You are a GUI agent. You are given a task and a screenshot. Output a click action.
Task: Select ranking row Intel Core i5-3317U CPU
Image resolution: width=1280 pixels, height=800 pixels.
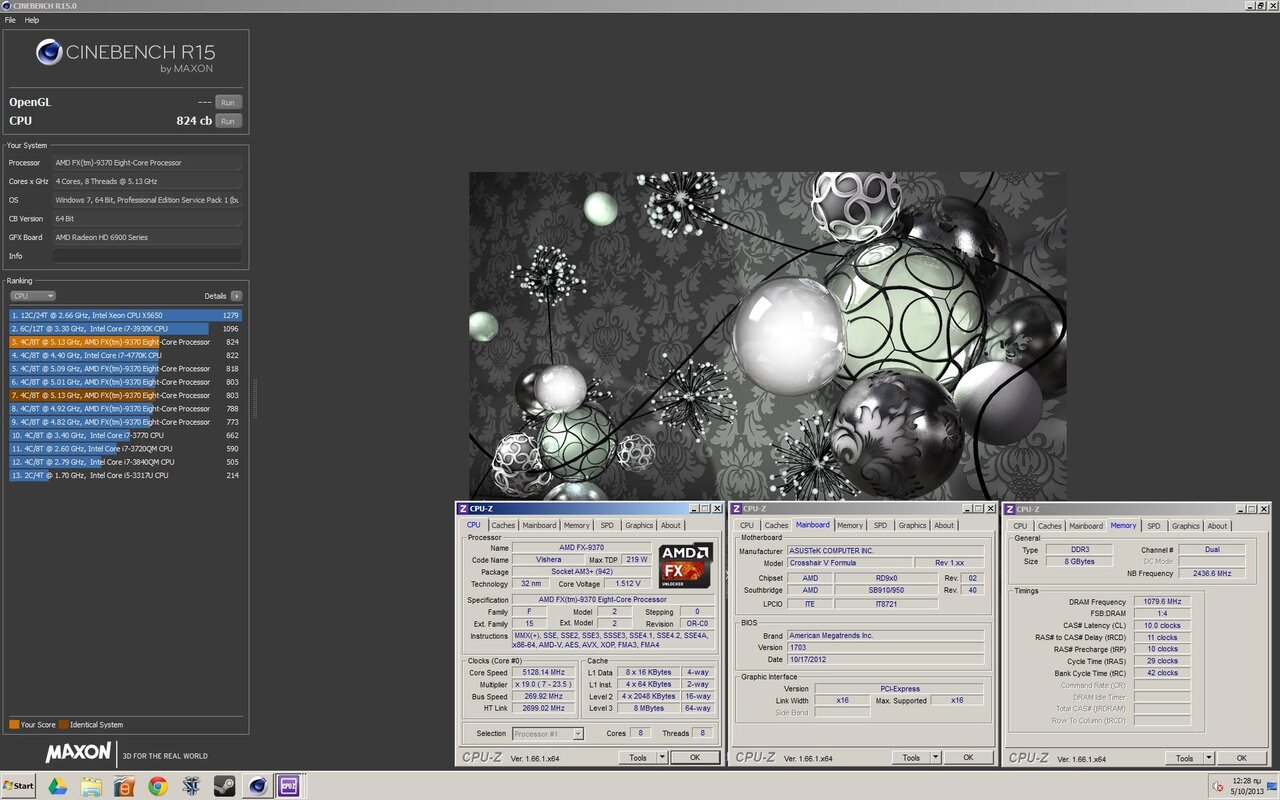(x=126, y=475)
